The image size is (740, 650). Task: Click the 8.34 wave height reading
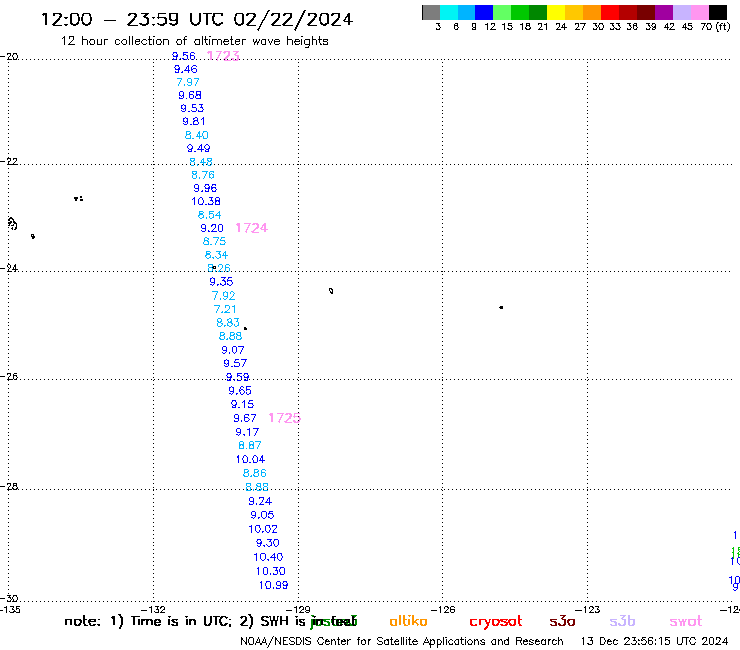click(216, 255)
